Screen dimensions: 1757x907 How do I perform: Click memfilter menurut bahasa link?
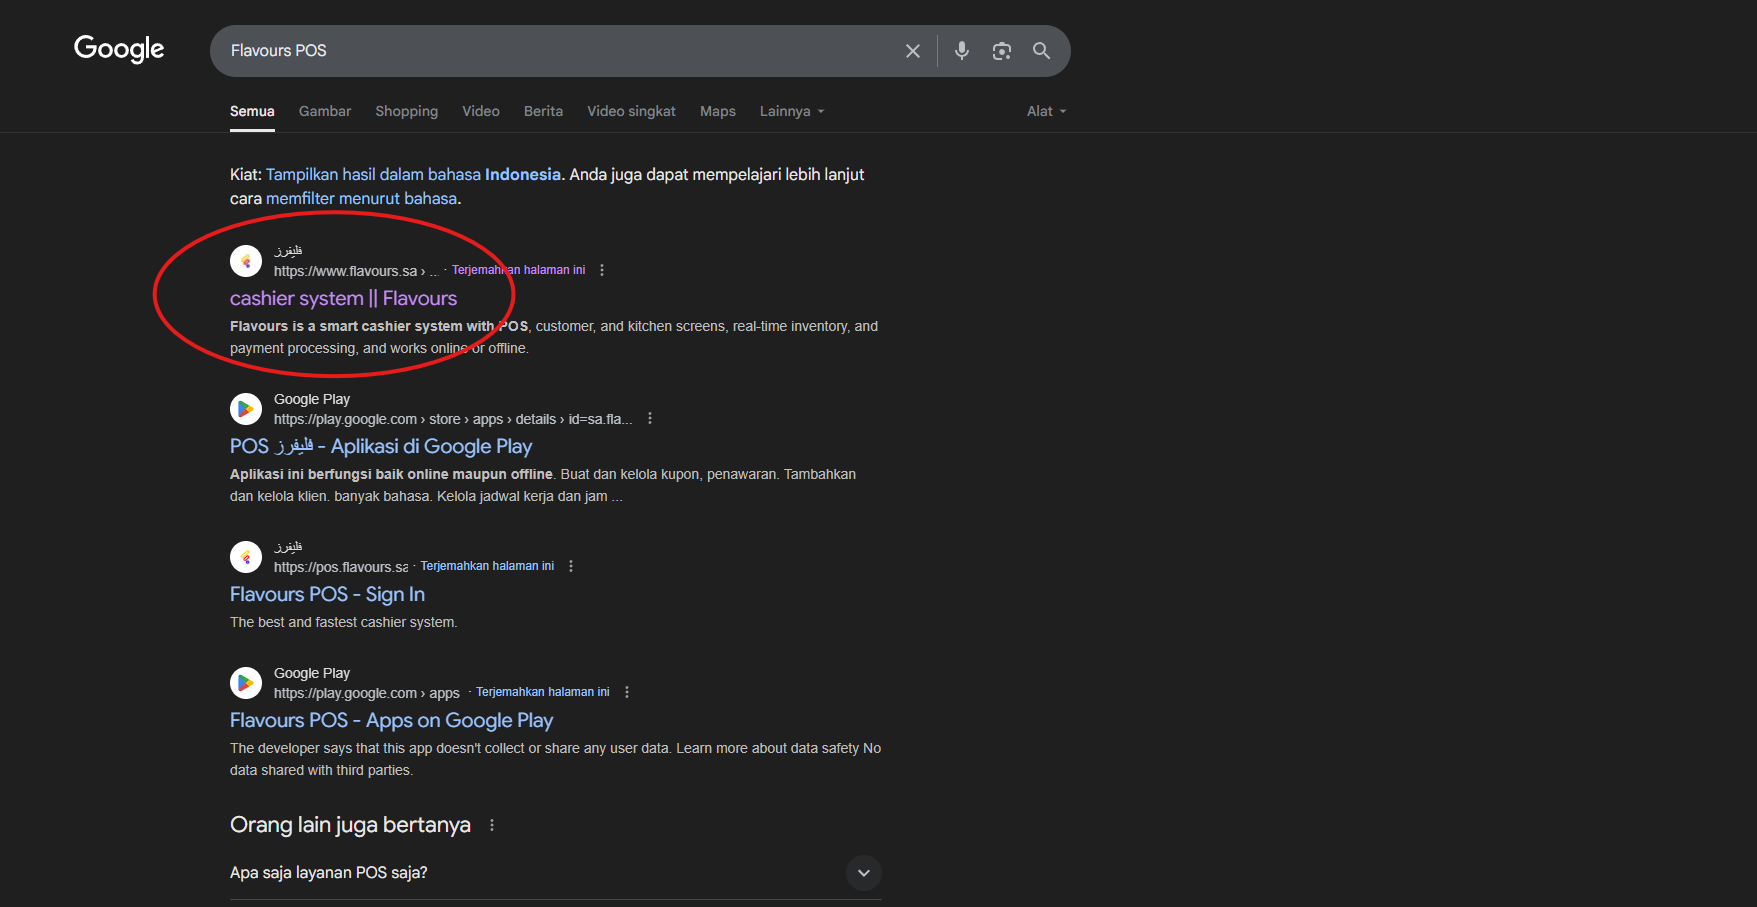tap(361, 198)
